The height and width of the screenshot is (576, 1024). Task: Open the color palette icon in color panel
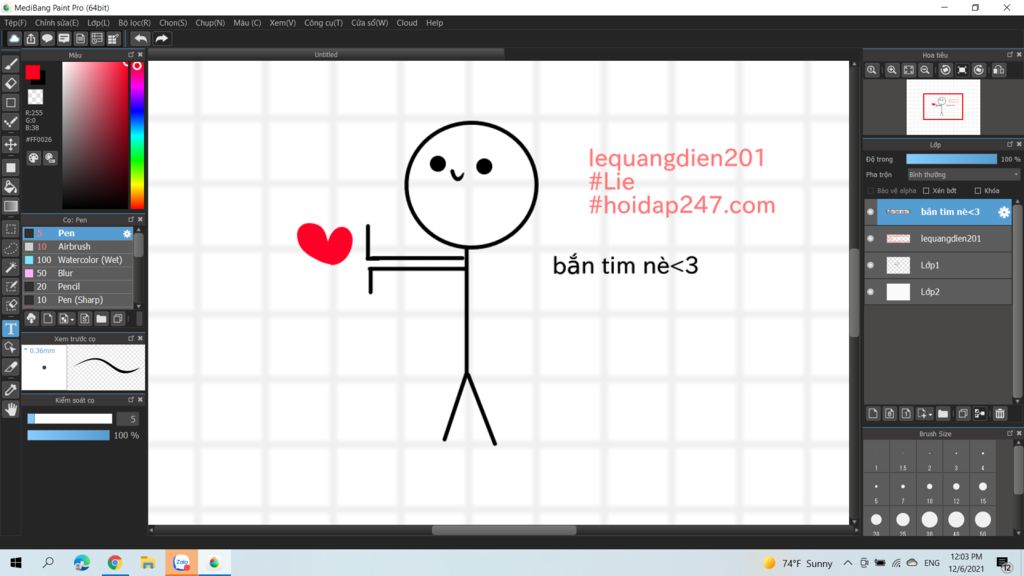point(33,158)
